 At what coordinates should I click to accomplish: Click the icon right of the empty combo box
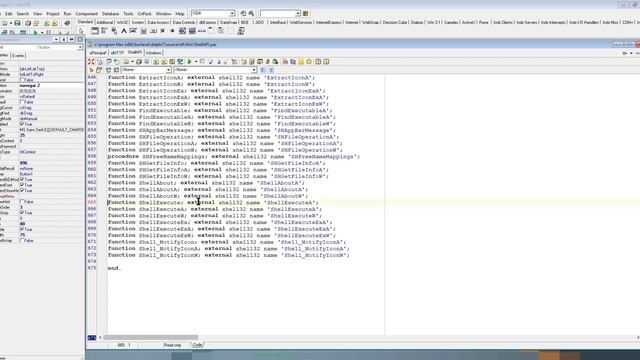click(x=305, y=13)
